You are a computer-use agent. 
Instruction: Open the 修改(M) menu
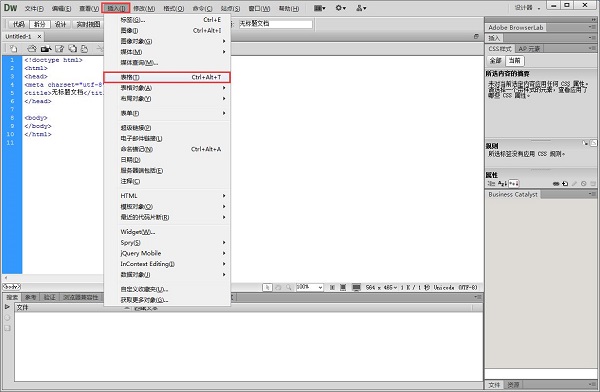(144, 8)
